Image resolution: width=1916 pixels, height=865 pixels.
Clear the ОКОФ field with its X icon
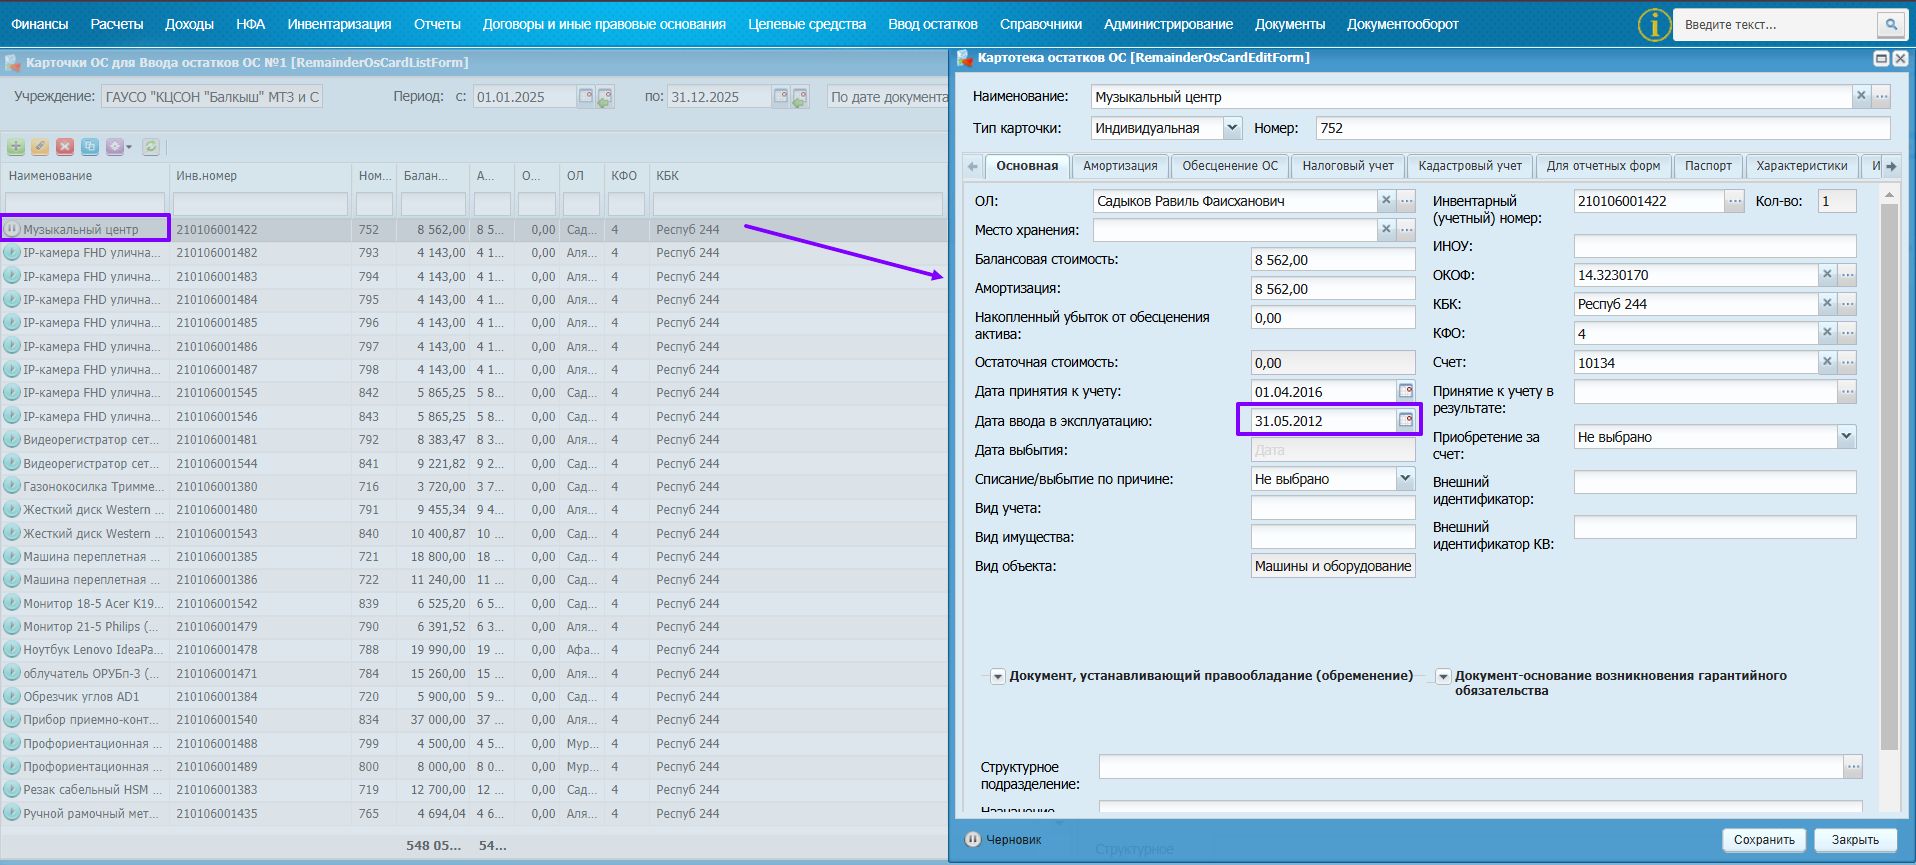[1827, 274]
